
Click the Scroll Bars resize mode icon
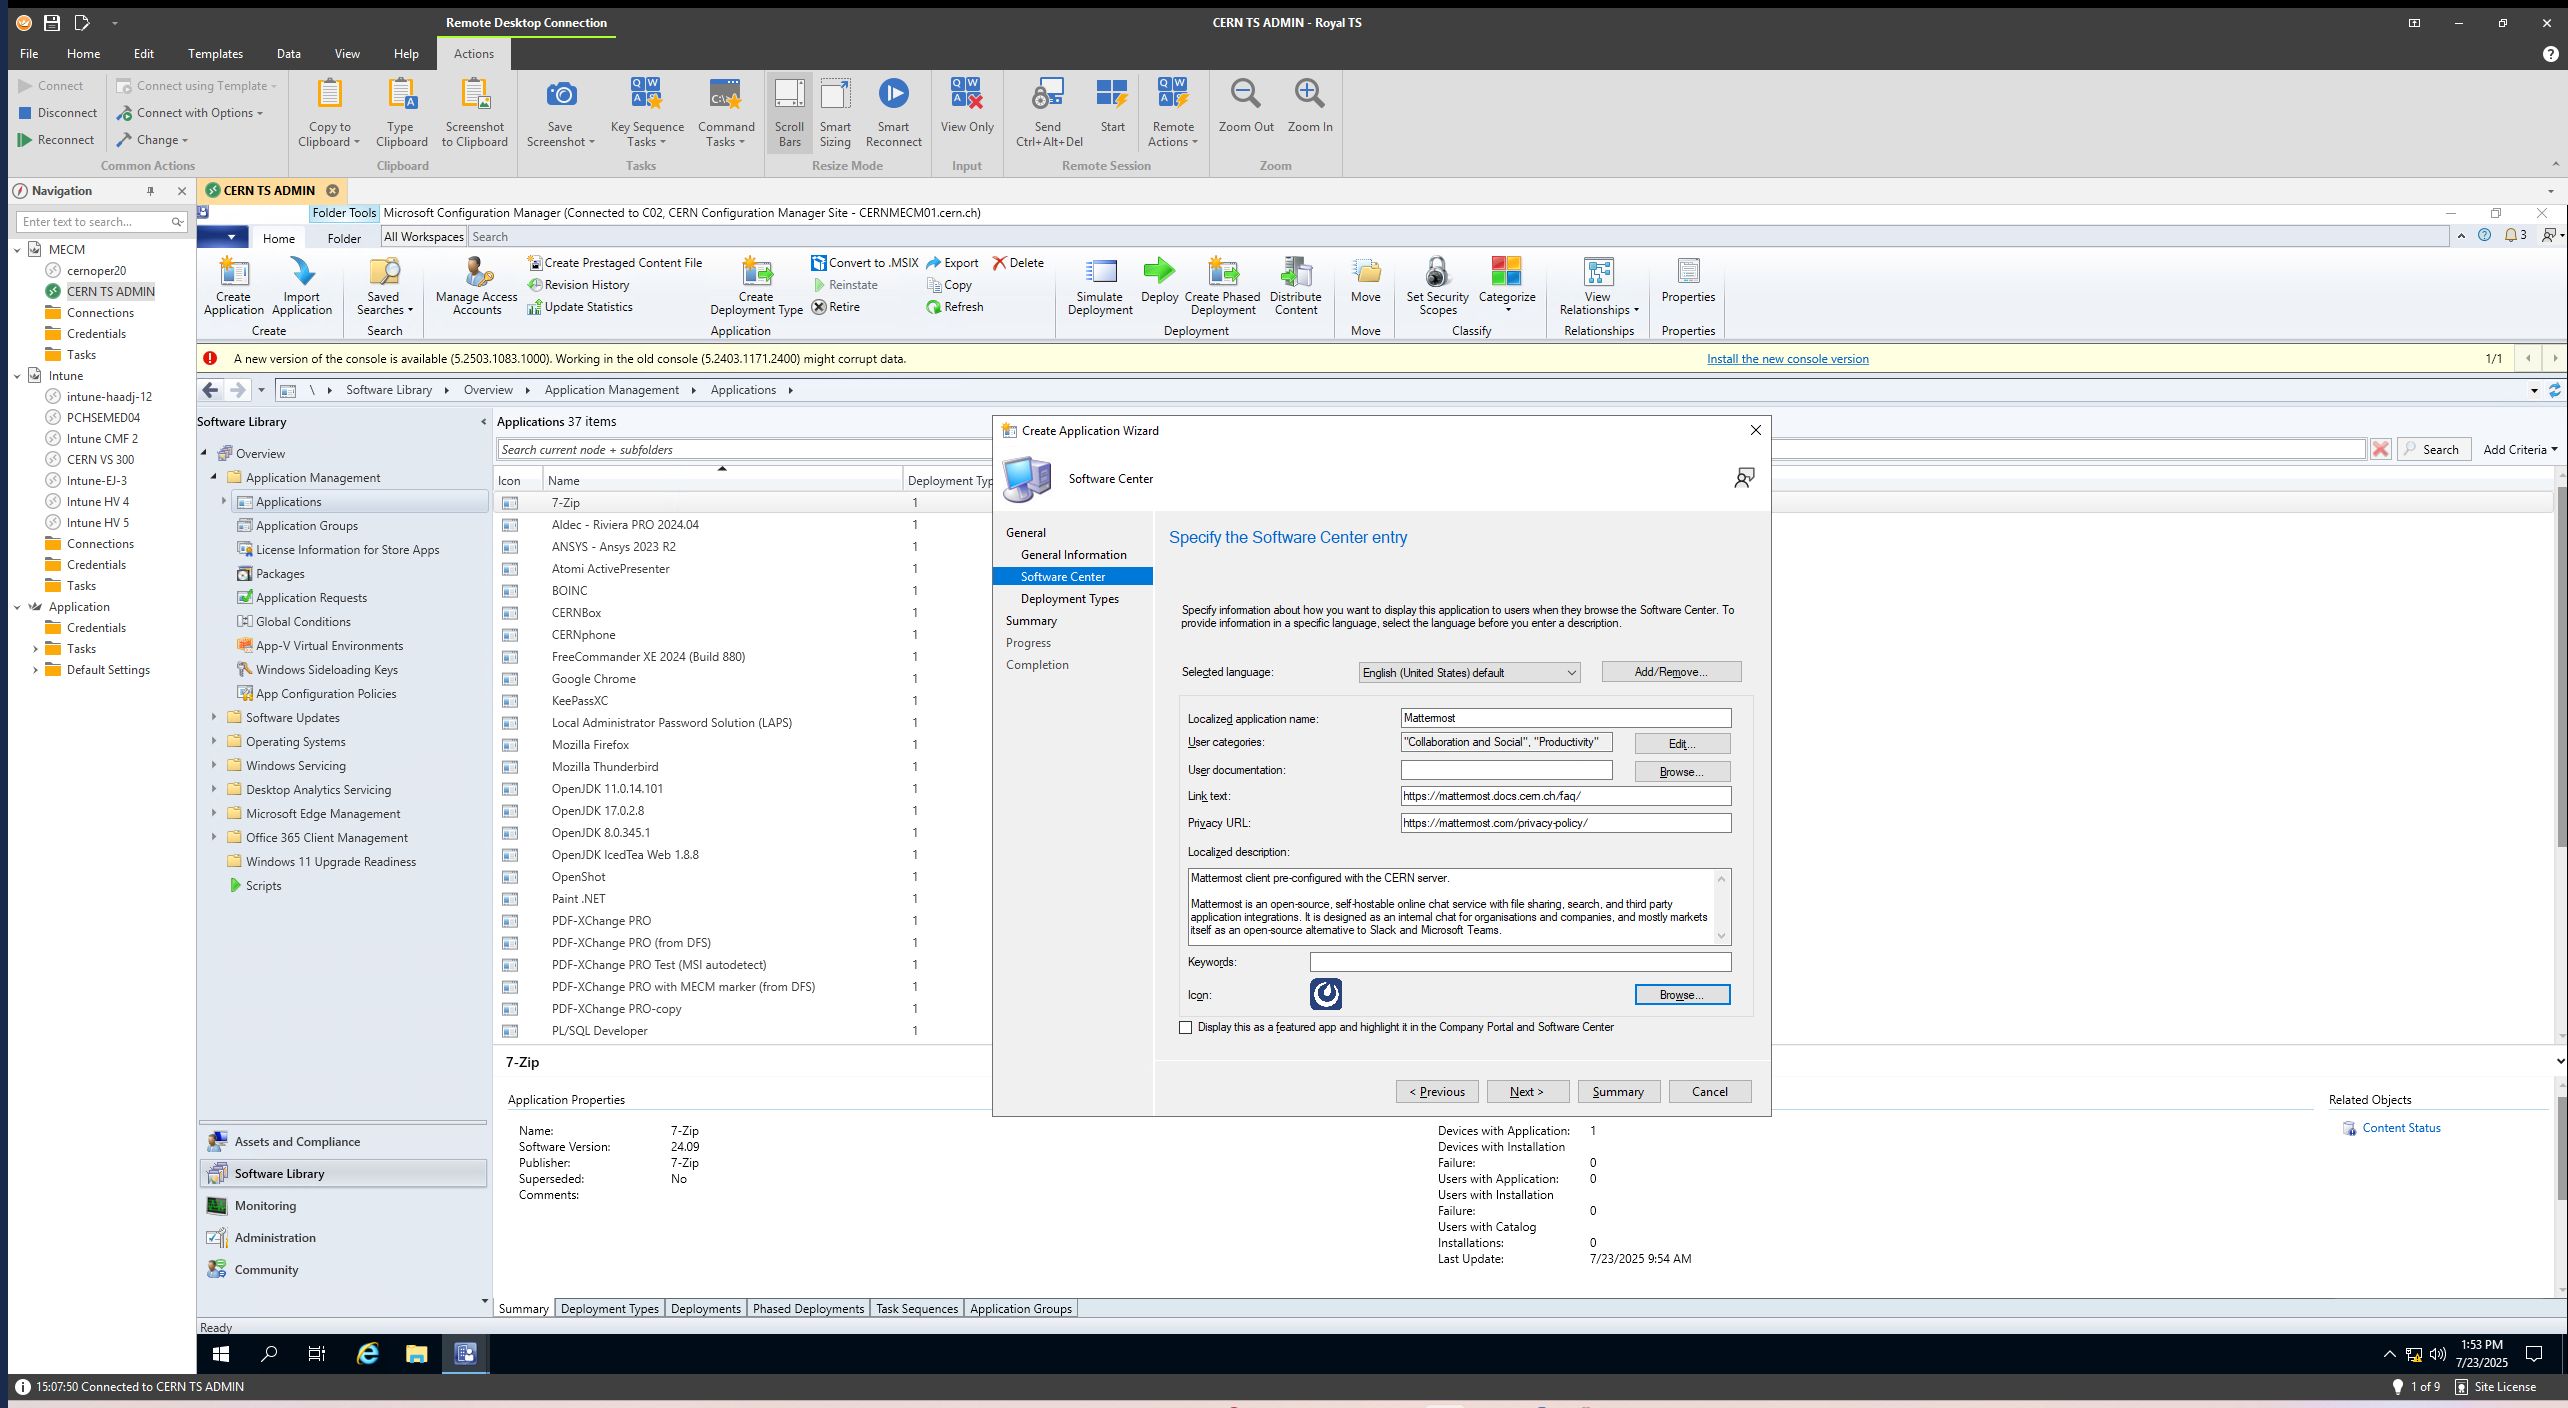click(x=789, y=112)
